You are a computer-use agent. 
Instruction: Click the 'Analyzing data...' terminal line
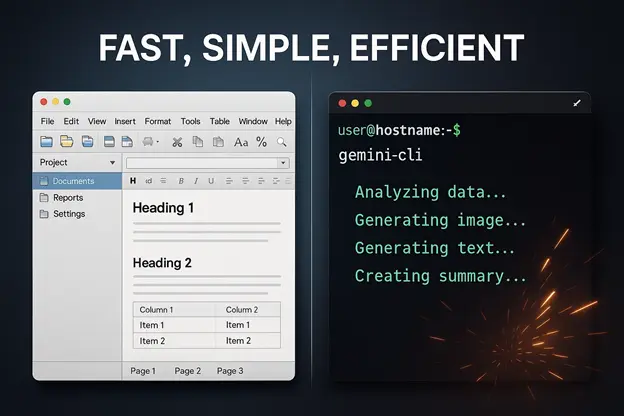click(430, 192)
